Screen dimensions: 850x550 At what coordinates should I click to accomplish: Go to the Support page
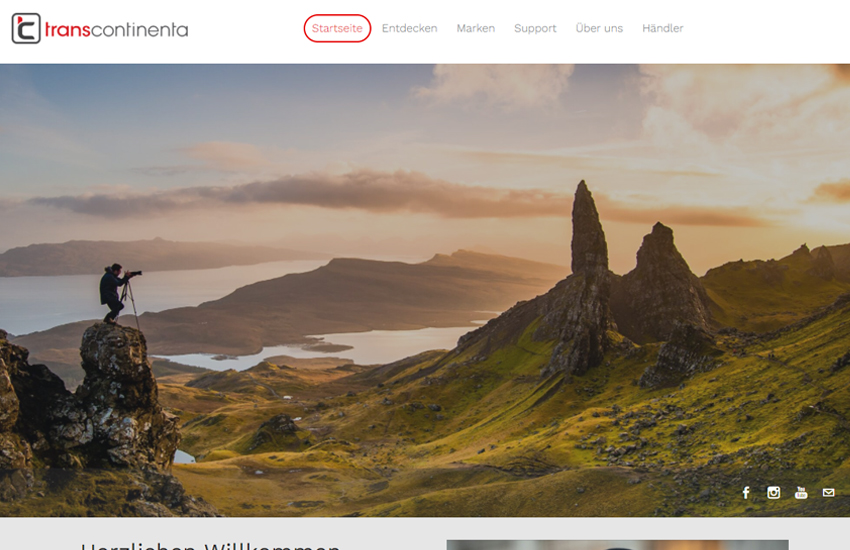(535, 28)
